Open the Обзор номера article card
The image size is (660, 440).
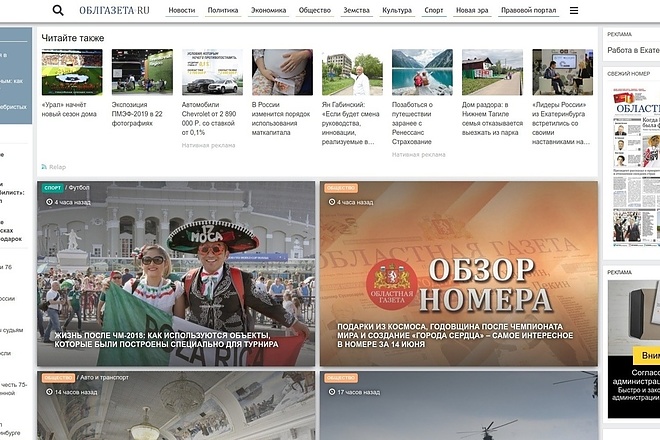pos(459,274)
